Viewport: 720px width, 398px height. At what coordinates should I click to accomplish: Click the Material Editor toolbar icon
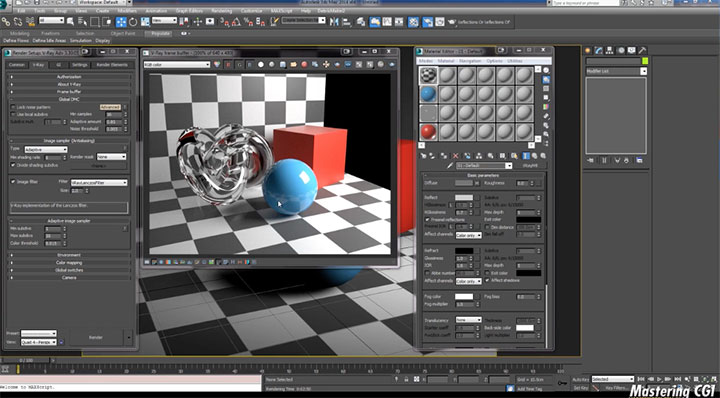(414, 22)
